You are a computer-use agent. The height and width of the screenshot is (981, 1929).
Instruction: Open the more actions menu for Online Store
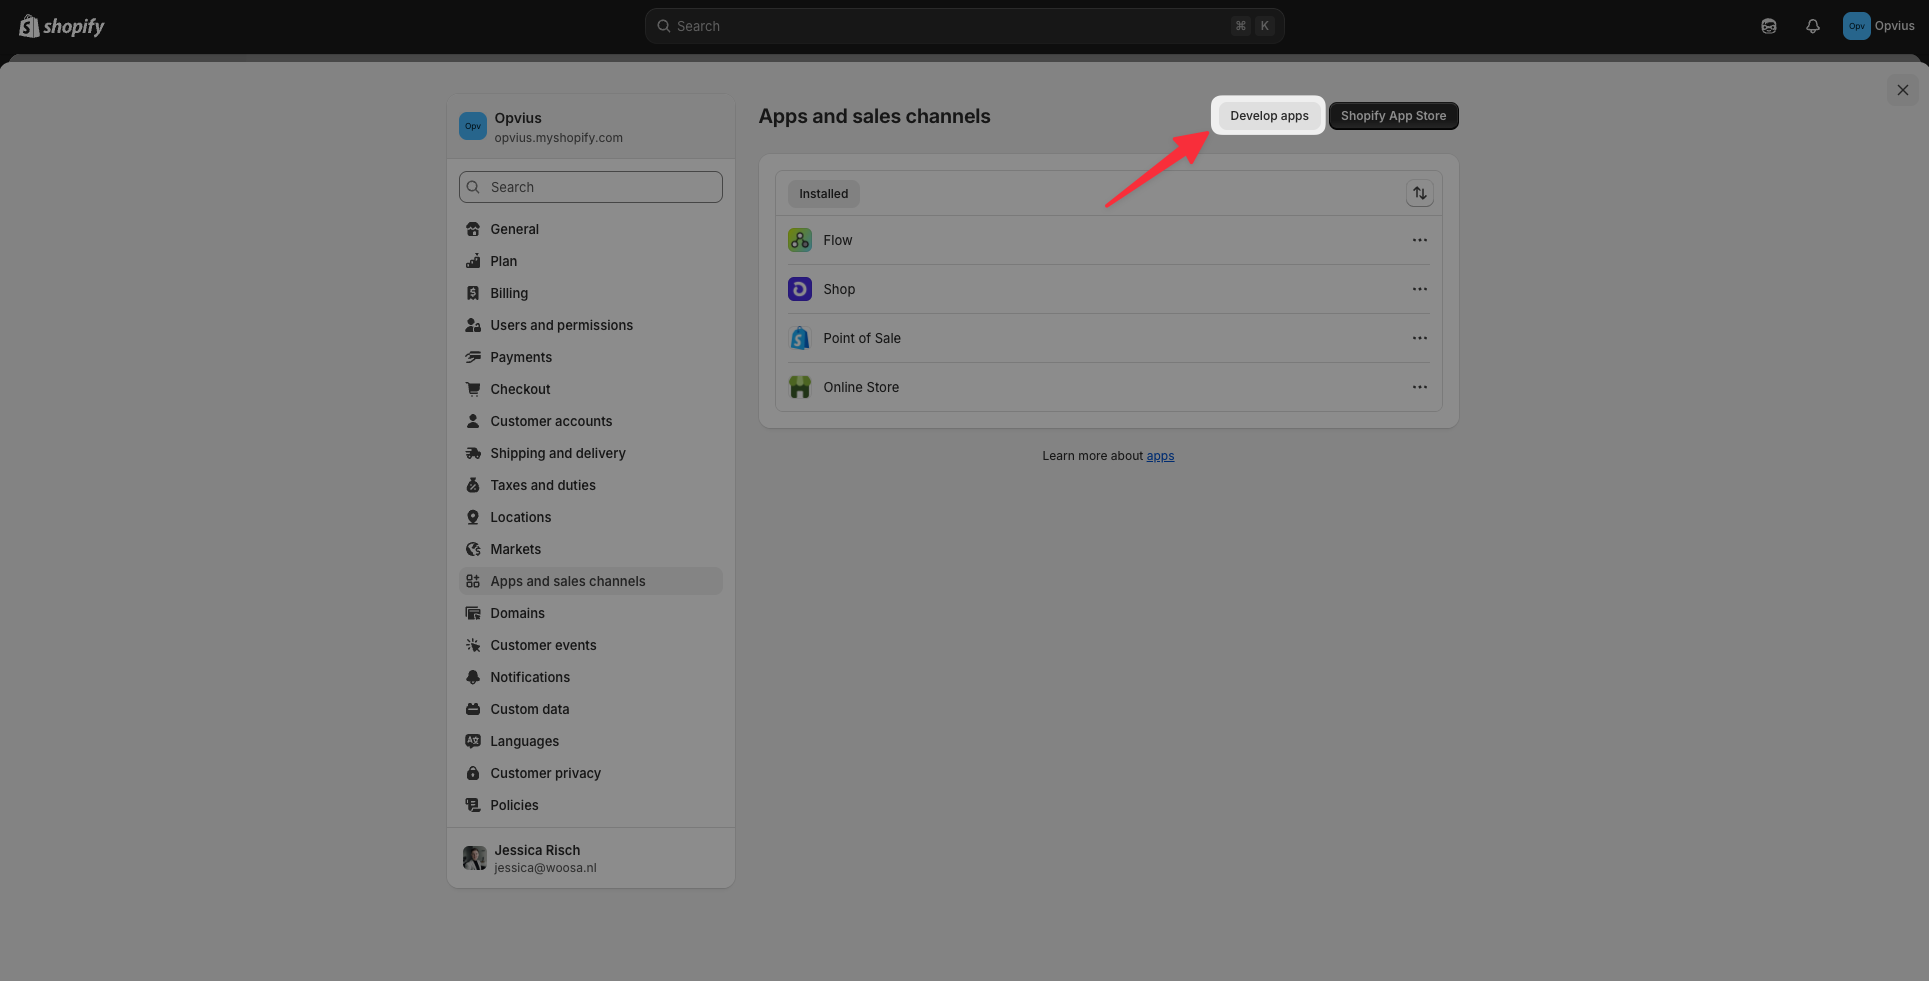(x=1420, y=387)
